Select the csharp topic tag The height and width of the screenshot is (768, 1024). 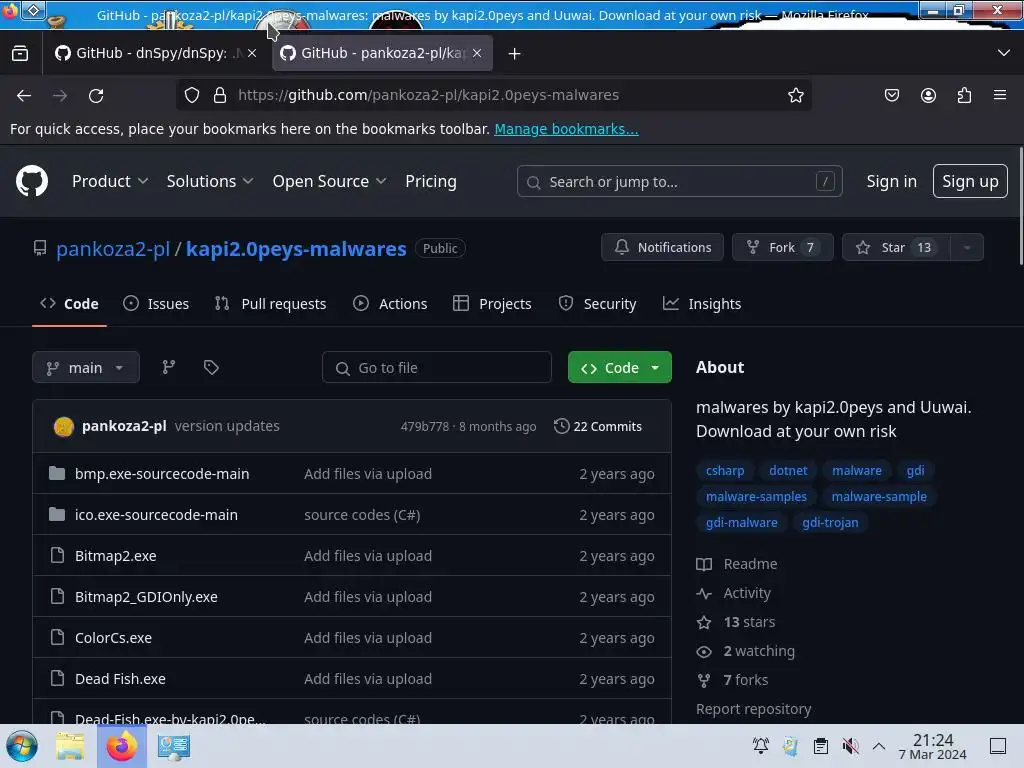725,470
